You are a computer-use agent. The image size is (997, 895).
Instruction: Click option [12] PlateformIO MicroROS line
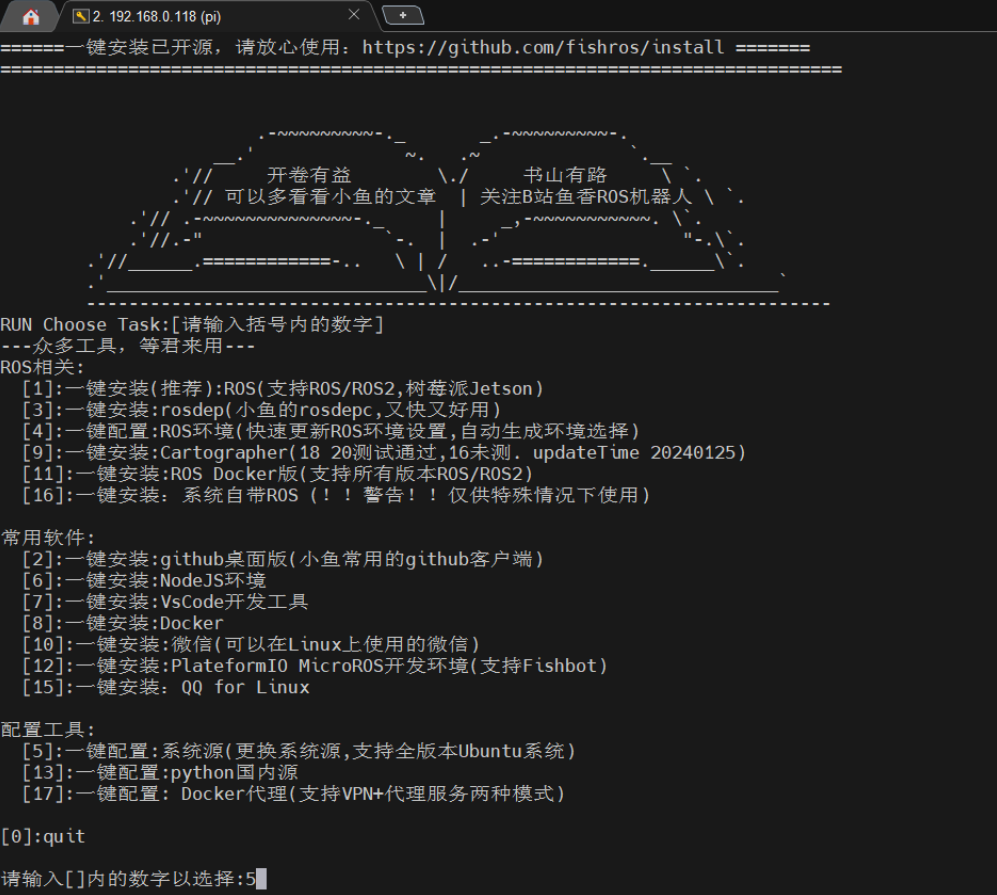pyautogui.click(x=315, y=666)
